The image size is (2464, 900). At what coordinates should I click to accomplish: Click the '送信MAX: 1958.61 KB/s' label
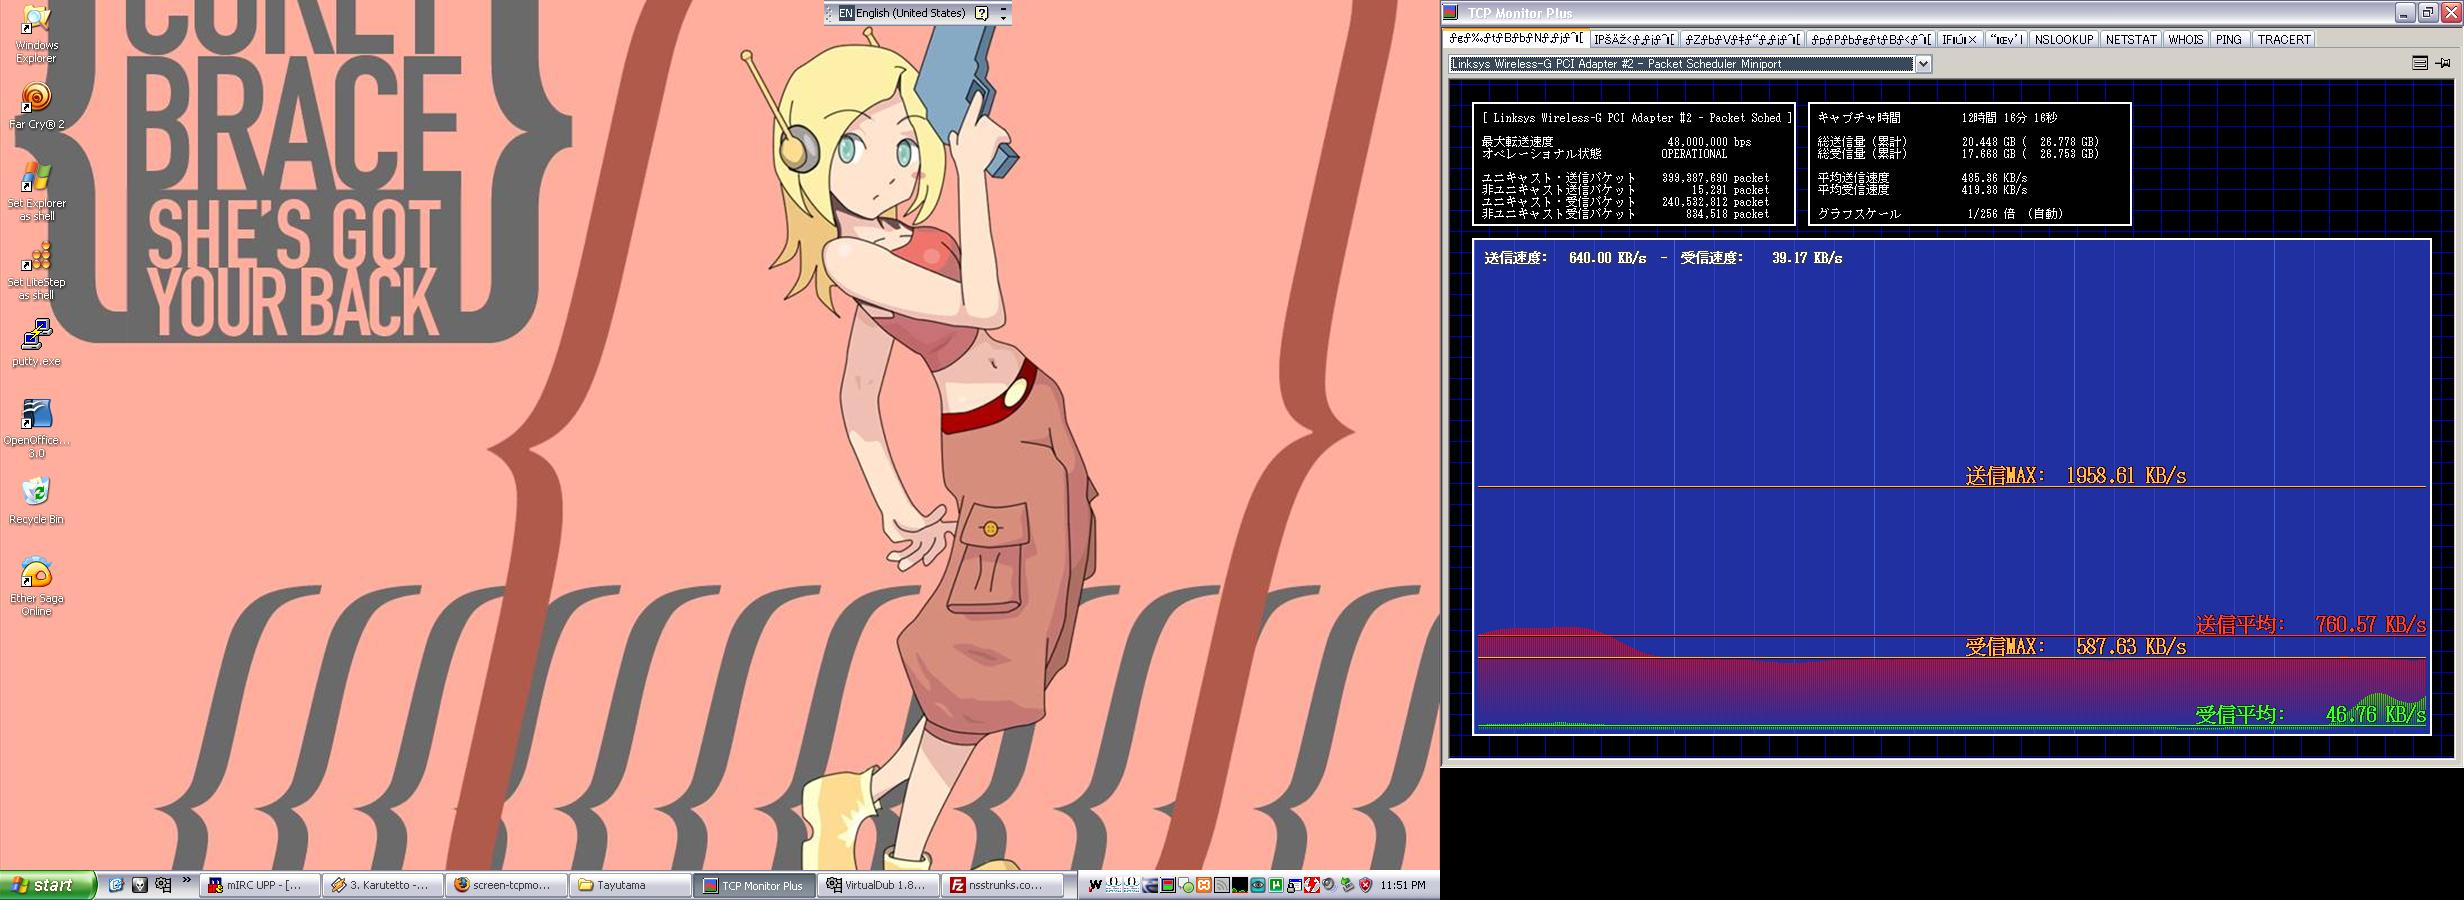2075,475
